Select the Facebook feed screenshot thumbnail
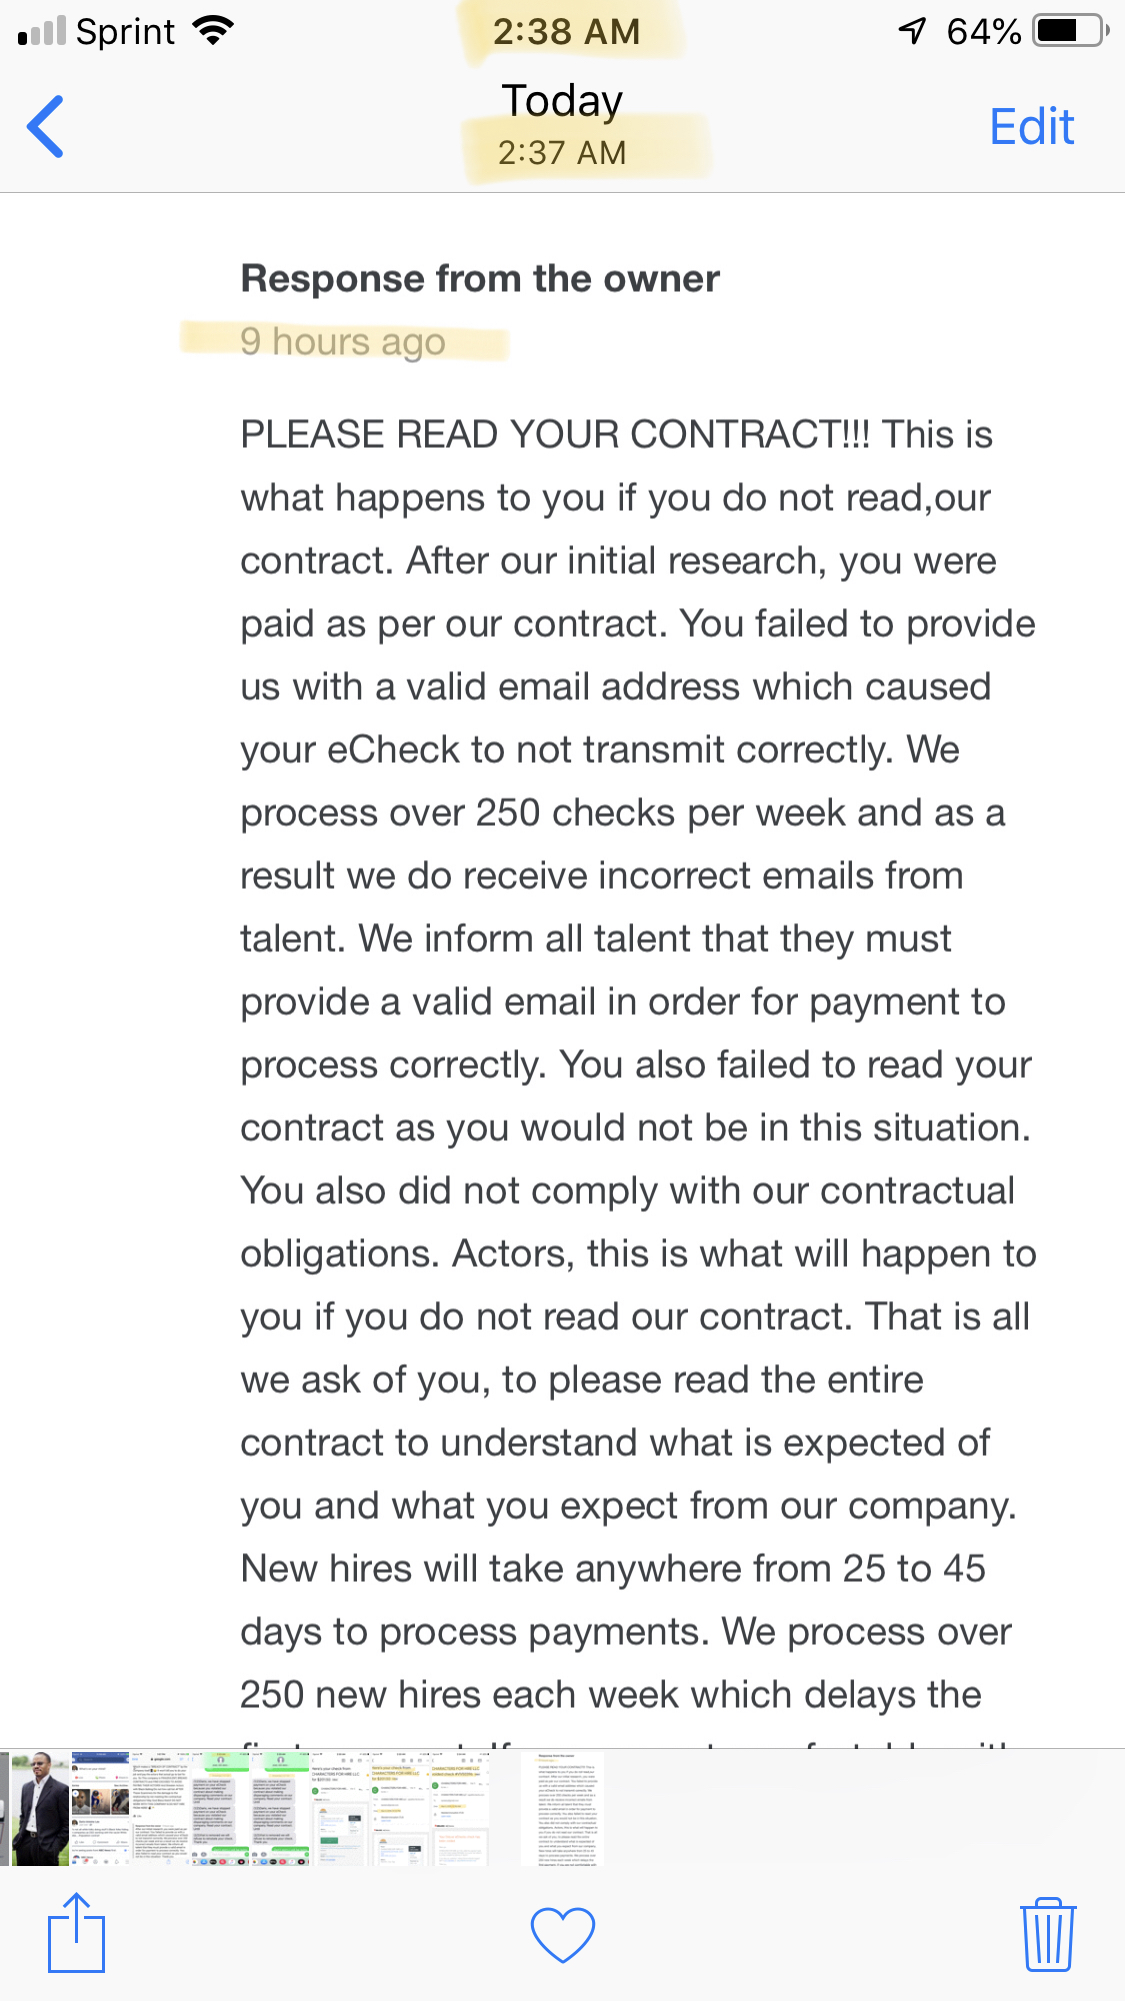The width and height of the screenshot is (1125, 2001). pyautogui.click(x=100, y=1808)
